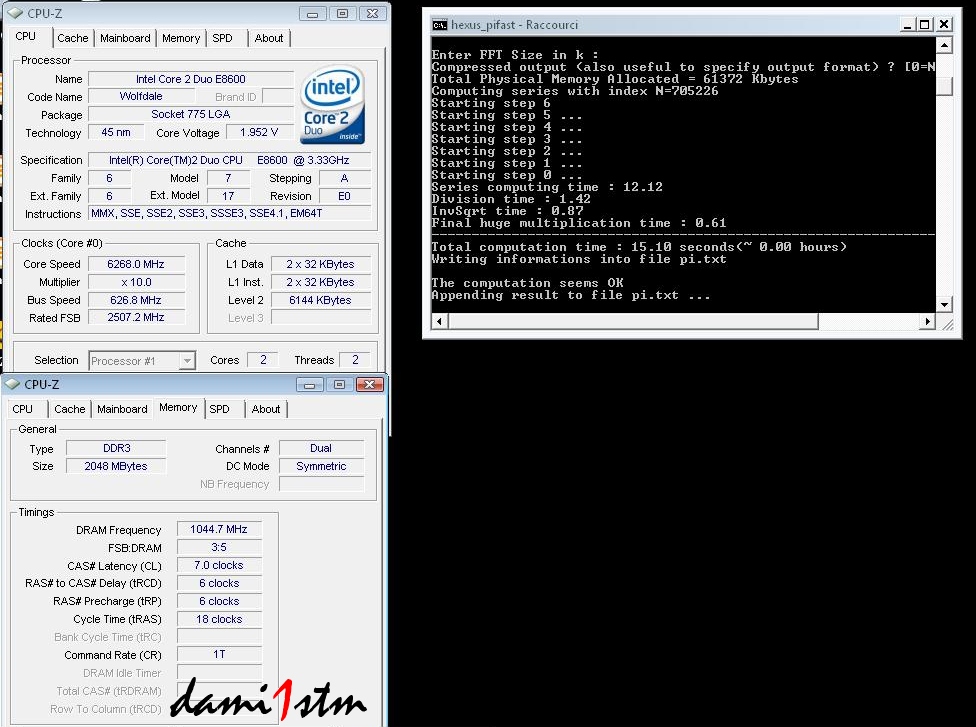Open the SPD tab in top CPU-Z window

[222, 38]
